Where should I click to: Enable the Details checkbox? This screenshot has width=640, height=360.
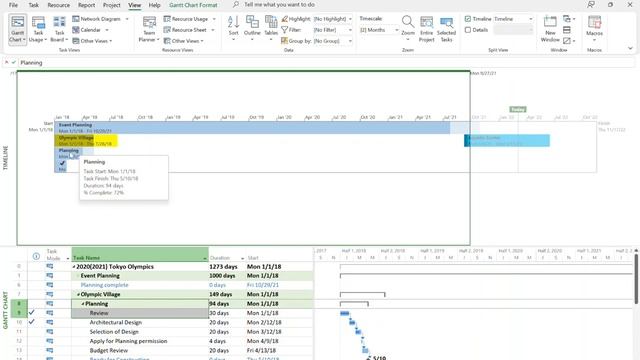468,30
